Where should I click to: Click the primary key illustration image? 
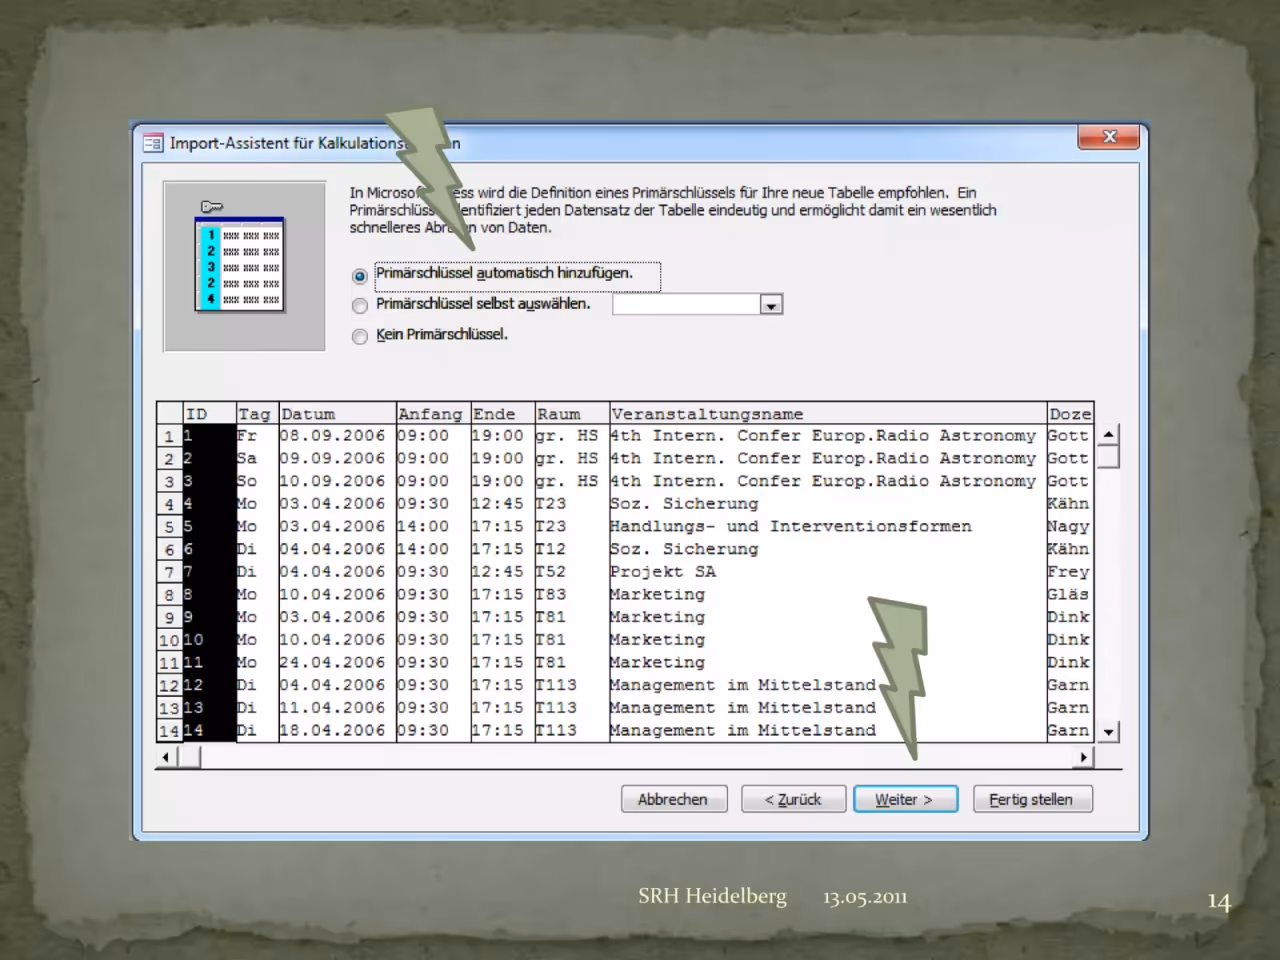point(244,265)
